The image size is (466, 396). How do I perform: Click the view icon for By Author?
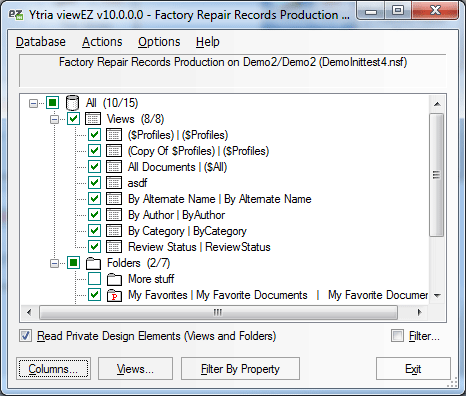[x=114, y=215]
